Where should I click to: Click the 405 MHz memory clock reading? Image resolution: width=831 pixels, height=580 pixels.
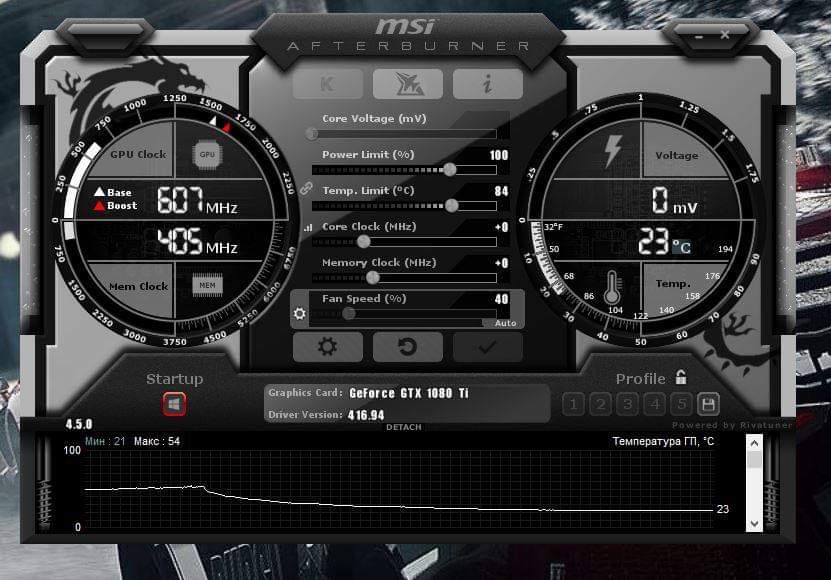point(197,241)
